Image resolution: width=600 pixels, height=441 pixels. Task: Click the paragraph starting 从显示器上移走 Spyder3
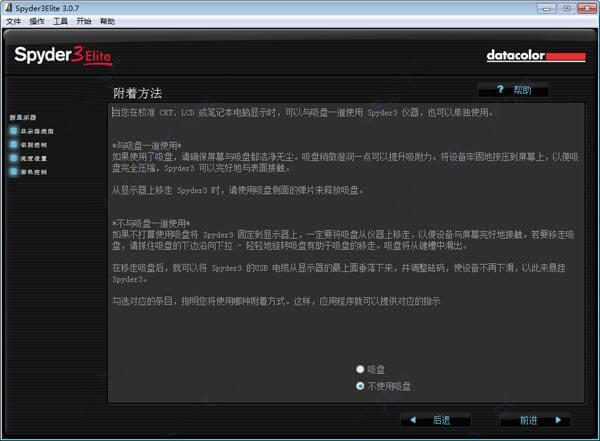click(x=237, y=190)
